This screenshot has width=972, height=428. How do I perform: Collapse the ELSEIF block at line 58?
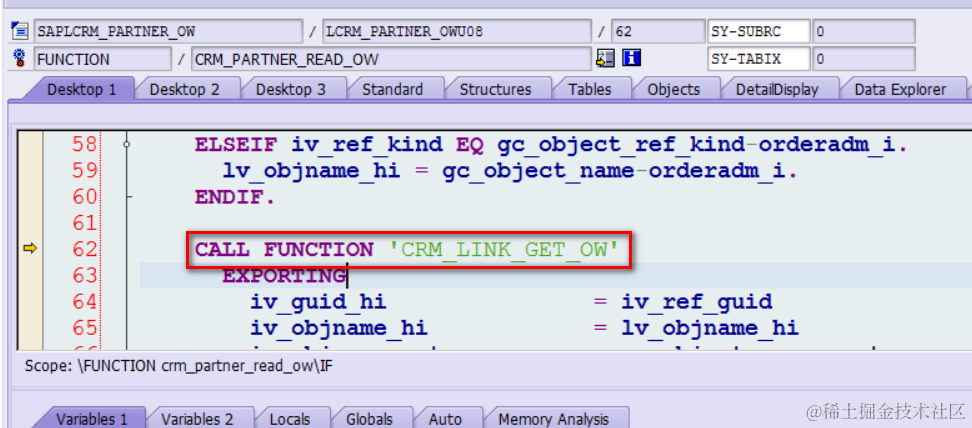click(126, 145)
